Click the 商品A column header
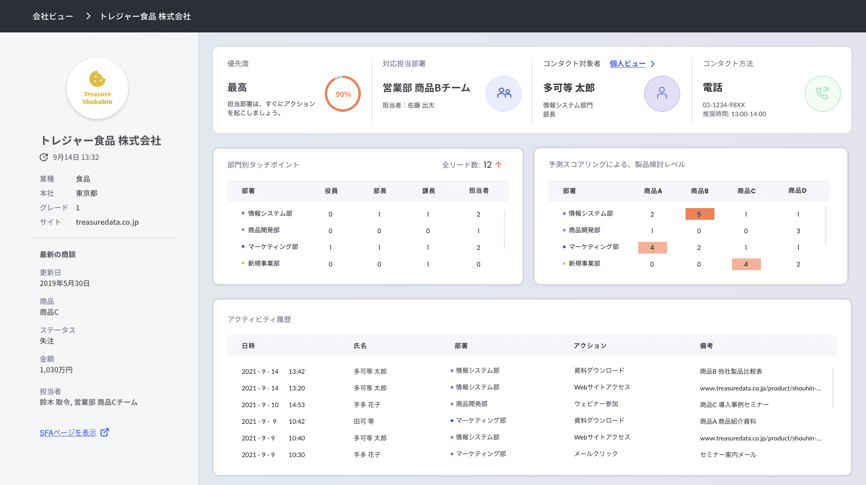Screen dimensions: 866x485 click(x=653, y=191)
